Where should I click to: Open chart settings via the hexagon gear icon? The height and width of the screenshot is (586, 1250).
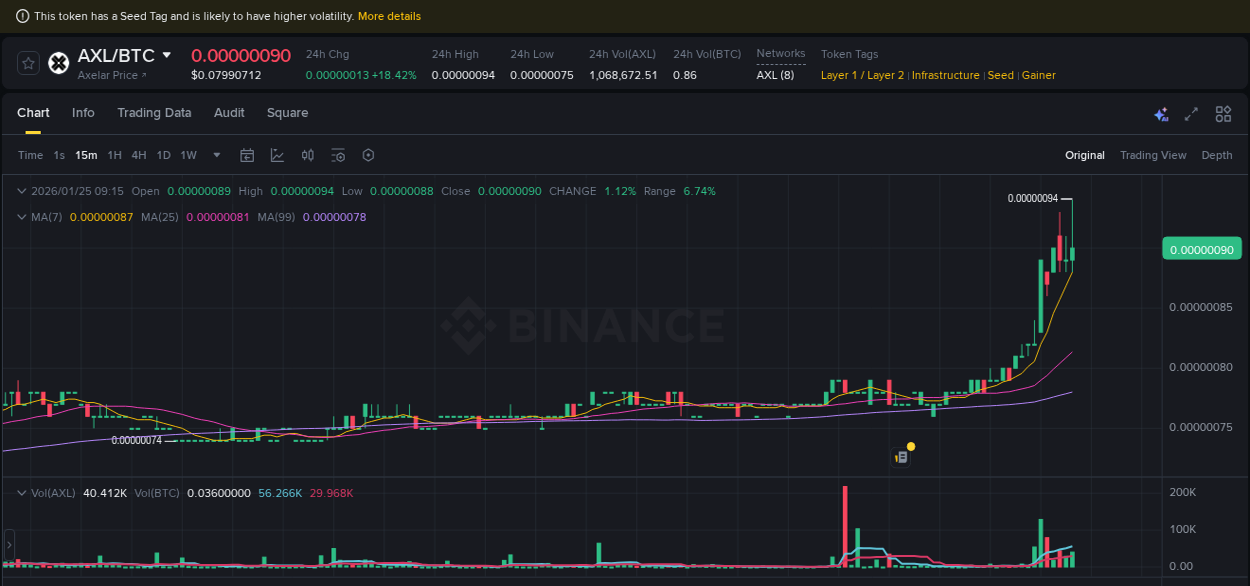pos(368,155)
